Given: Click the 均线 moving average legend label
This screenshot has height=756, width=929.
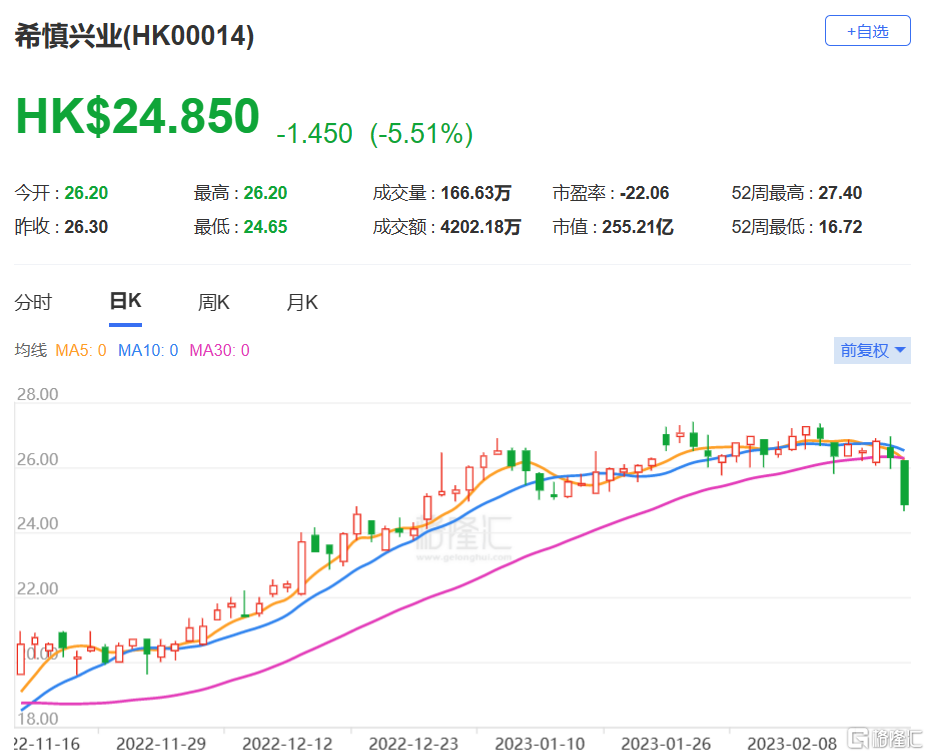Looking at the screenshot, I should coord(30,351).
